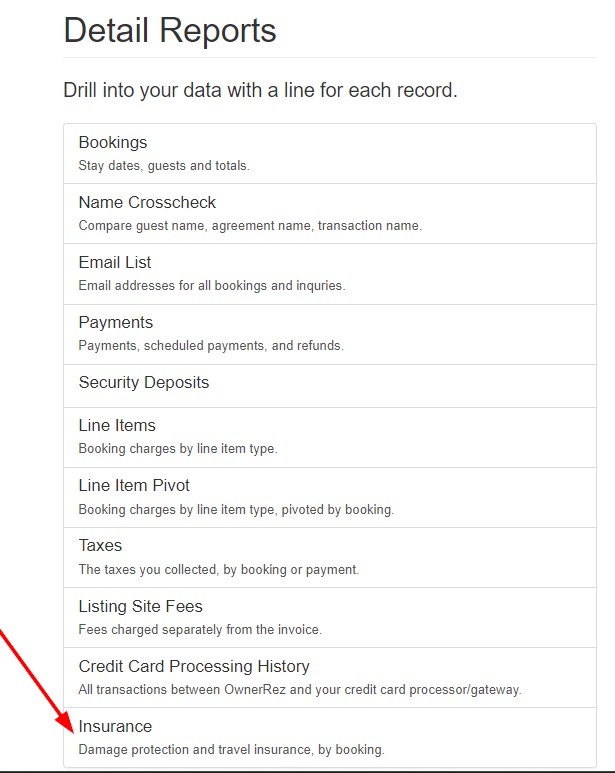Click 'Booking charges by line item type.' text

click(178, 448)
